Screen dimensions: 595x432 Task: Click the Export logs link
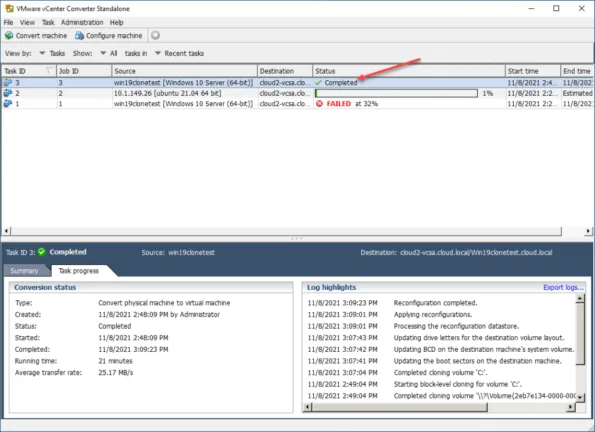point(563,287)
